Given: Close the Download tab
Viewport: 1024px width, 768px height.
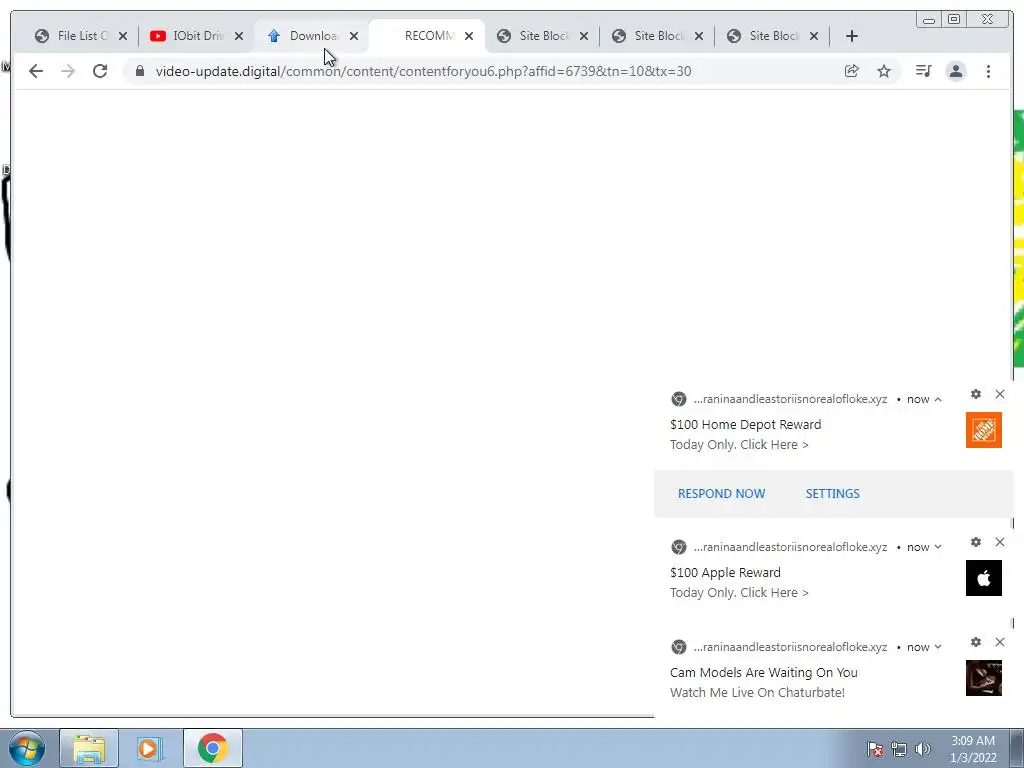Looking at the screenshot, I should click(x=354, y=36).
